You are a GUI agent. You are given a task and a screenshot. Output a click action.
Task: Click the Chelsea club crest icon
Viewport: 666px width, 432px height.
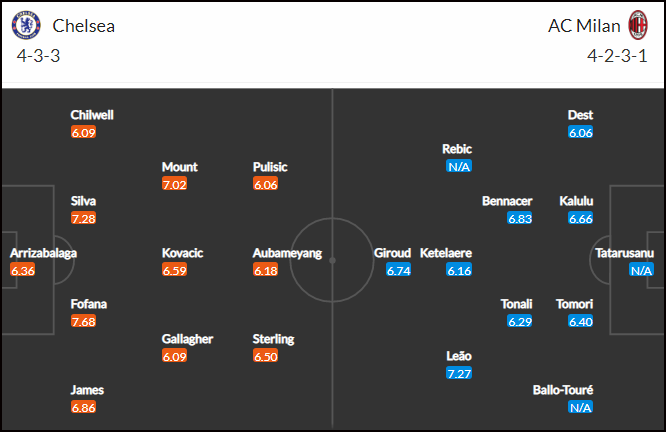tap(26, 25)
